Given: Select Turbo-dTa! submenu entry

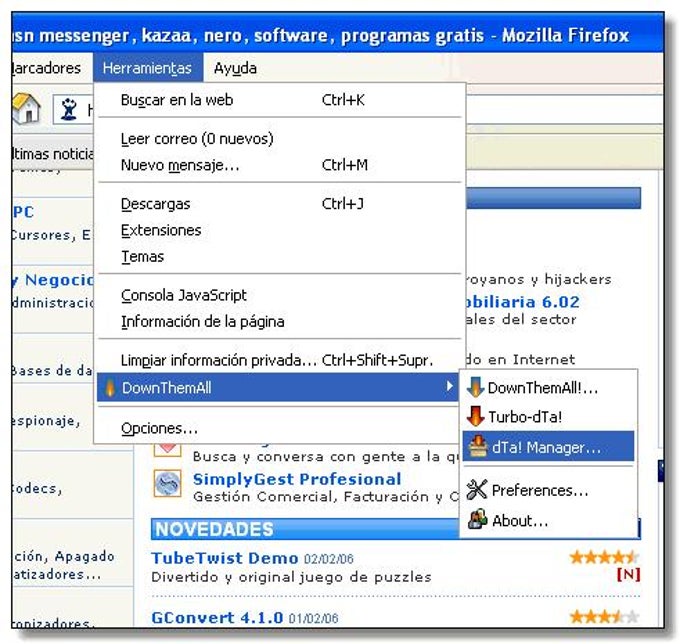Looking at the screenshot, I should coord(549,417).
